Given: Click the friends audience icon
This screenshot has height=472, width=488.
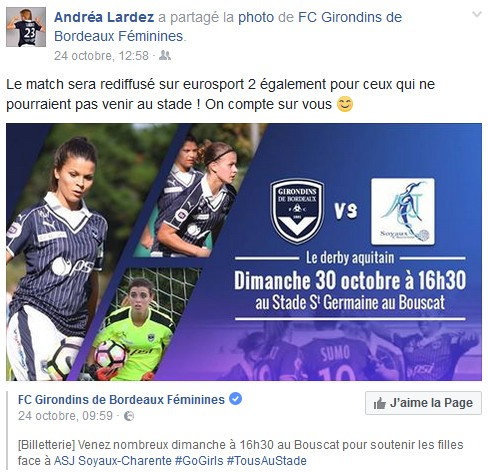Looking at the screenshot, I should pos(165,55).
